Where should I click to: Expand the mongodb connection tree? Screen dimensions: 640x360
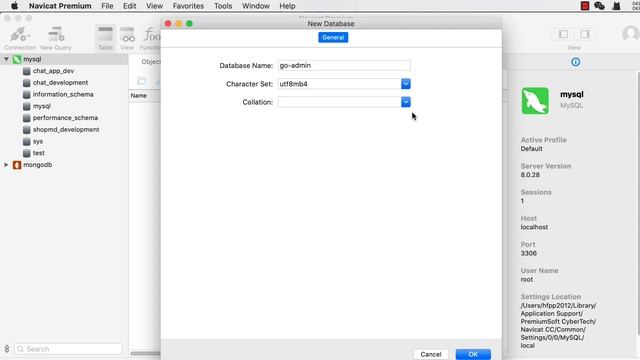click(6, 165)
